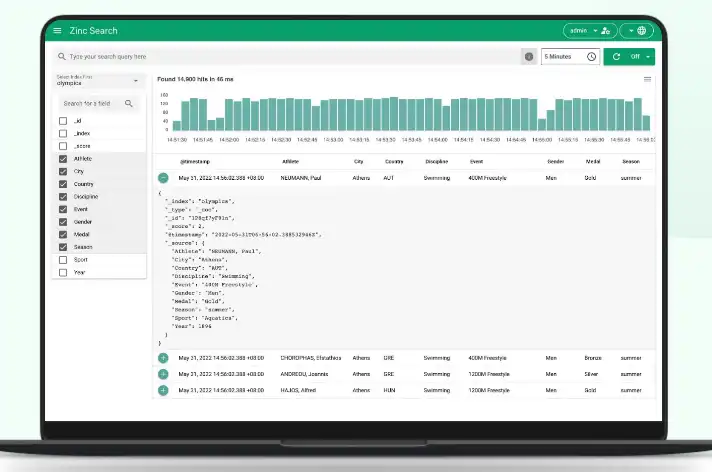
Task: Uncheck the City field checkbox
Action: tap(63, 171)
